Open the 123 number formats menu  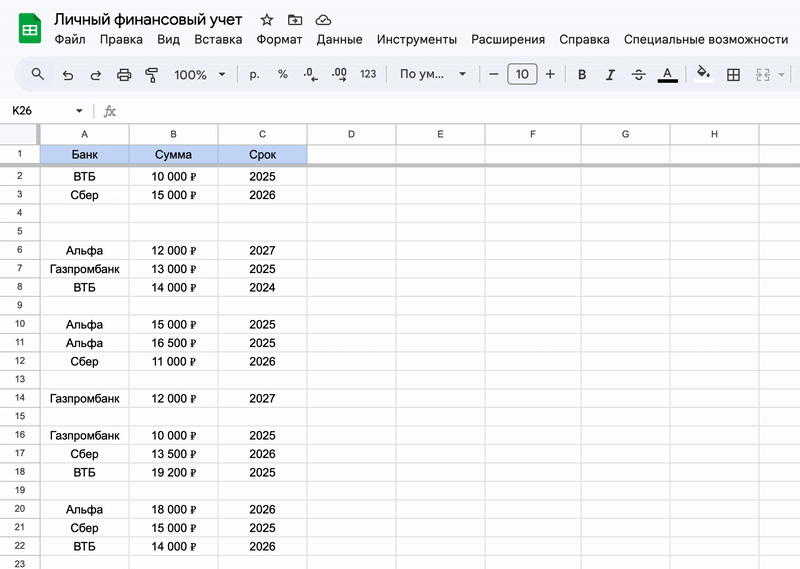(x=368, y=75)
